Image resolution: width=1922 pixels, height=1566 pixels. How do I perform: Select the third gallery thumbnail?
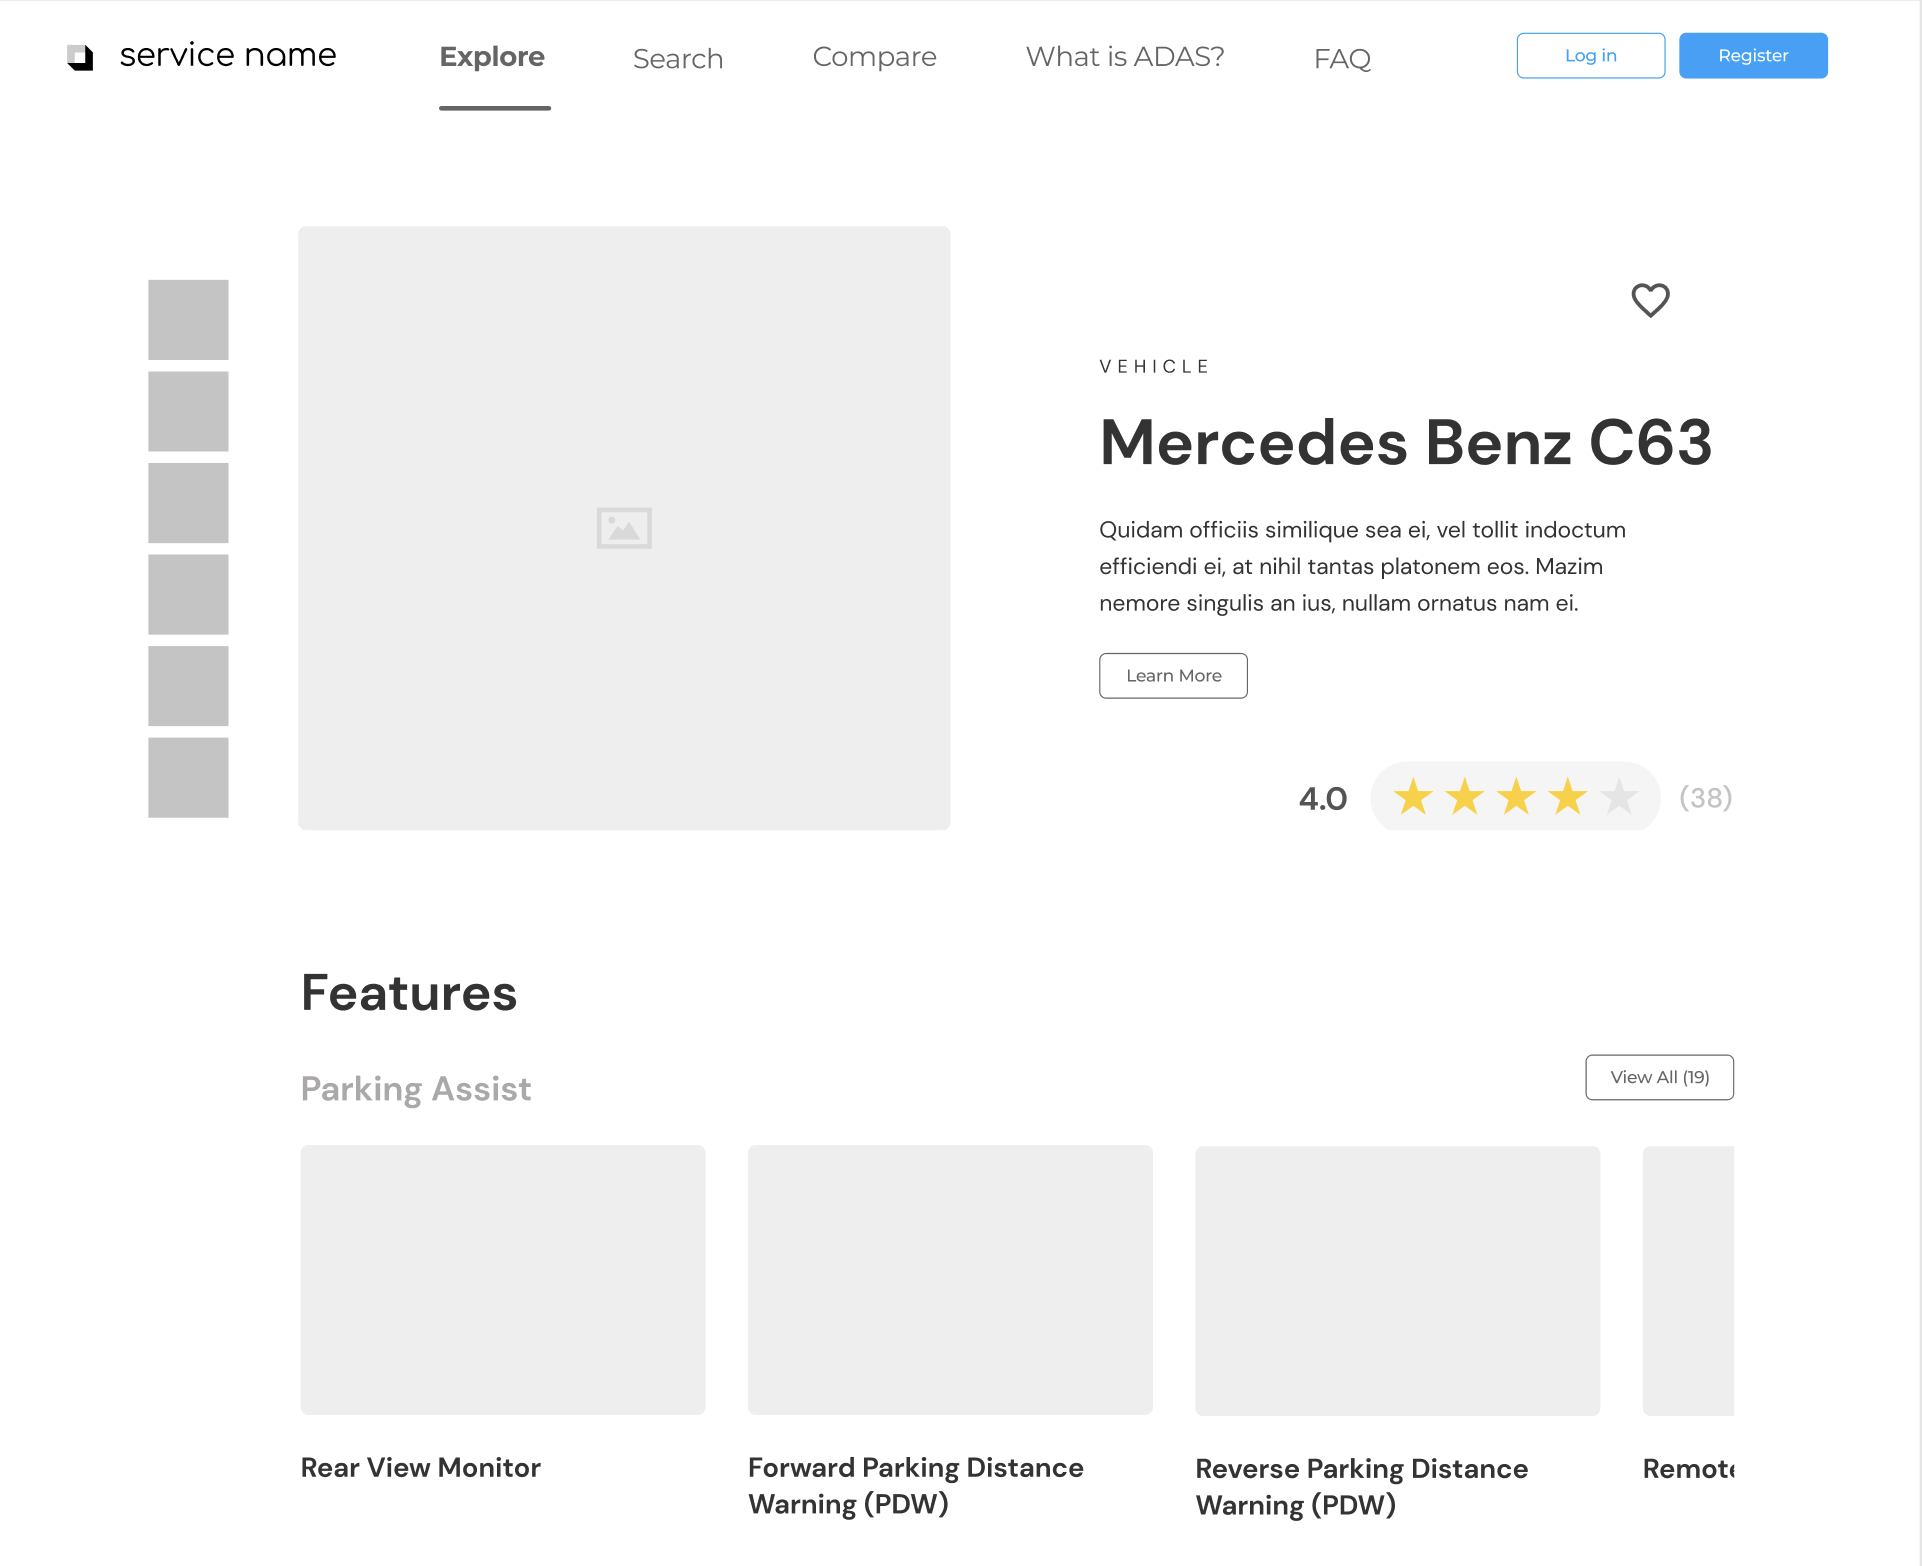coord(188,503)
